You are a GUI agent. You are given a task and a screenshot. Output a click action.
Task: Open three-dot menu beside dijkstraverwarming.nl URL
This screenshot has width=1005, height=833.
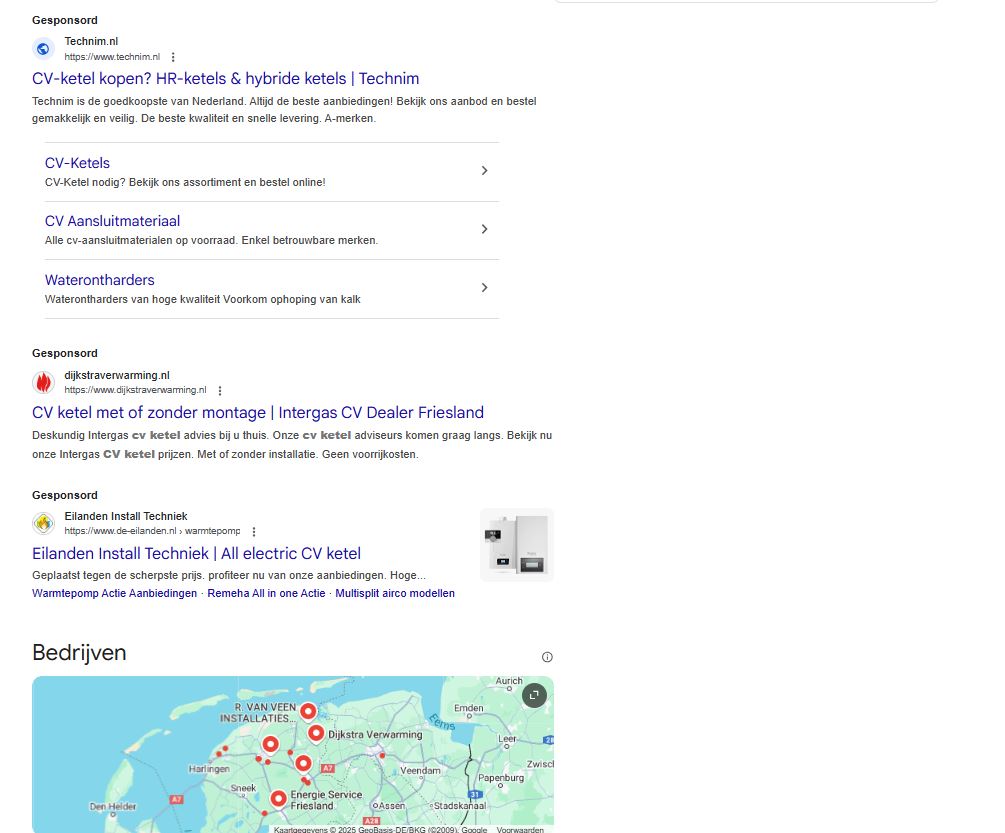[x=220, y=390]
